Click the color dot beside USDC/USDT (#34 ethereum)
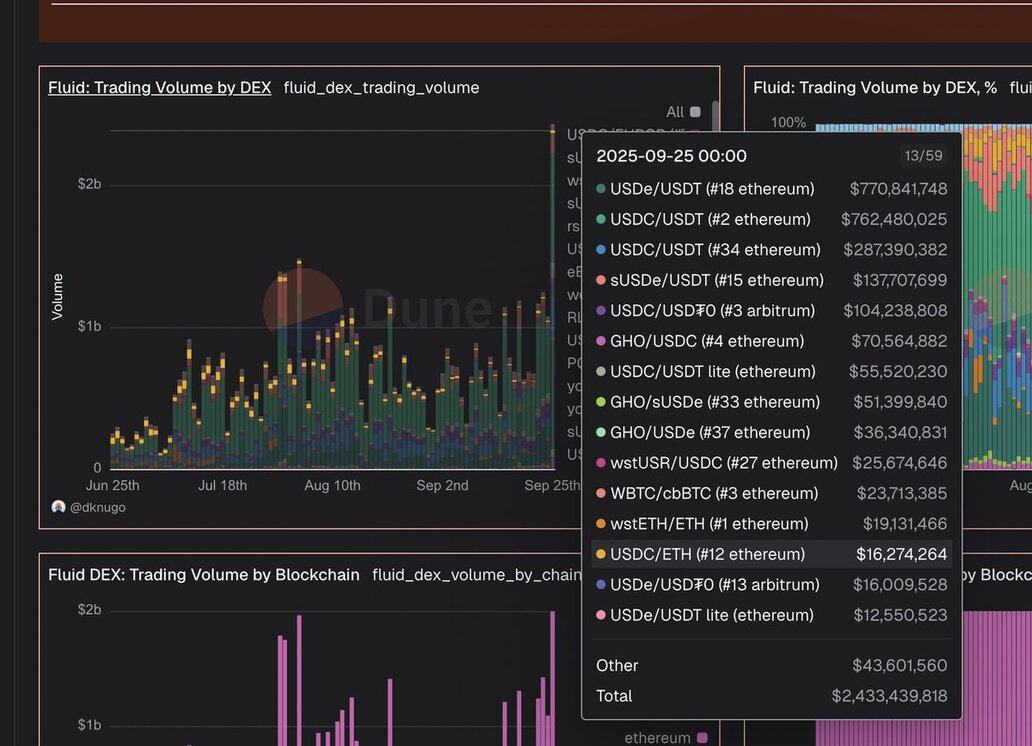Image resolution: width=1032 pixels, height=746 pixels. coord(600,250)
